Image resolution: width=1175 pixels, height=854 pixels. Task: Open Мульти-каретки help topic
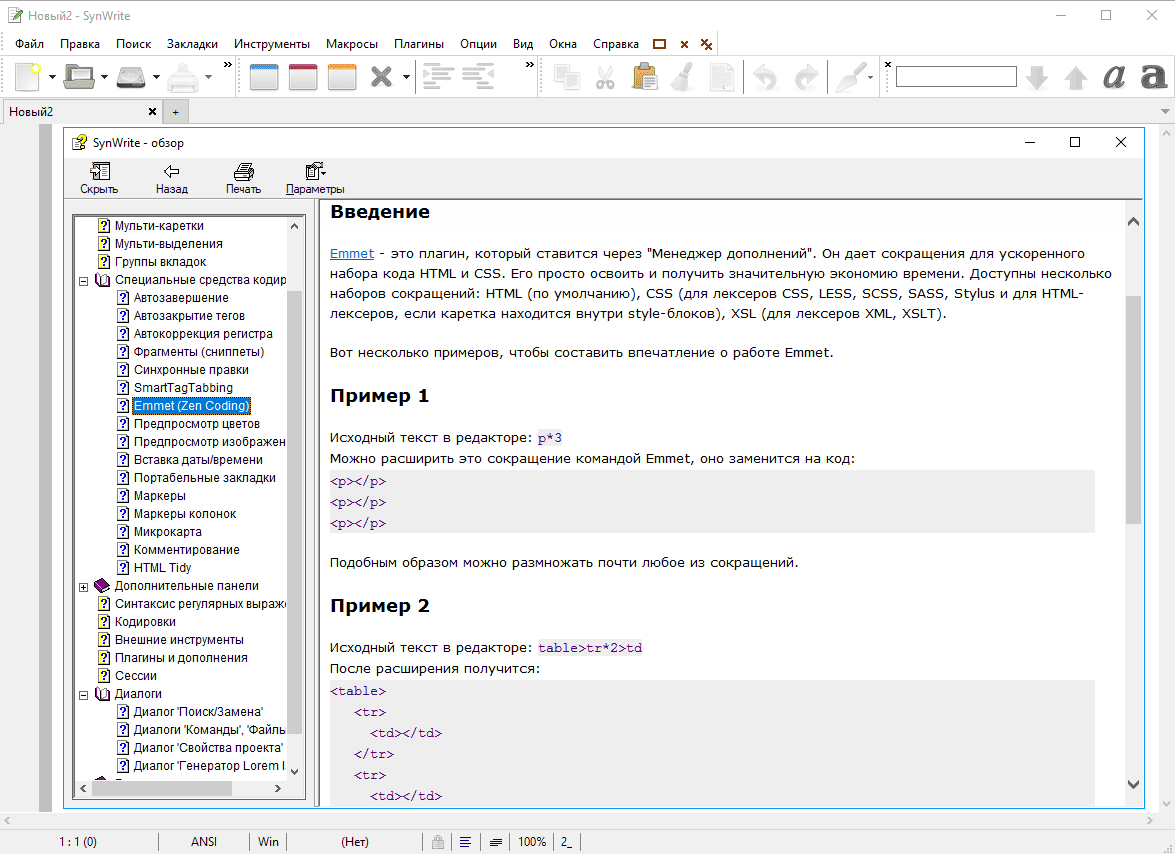[x=159, y=225]
